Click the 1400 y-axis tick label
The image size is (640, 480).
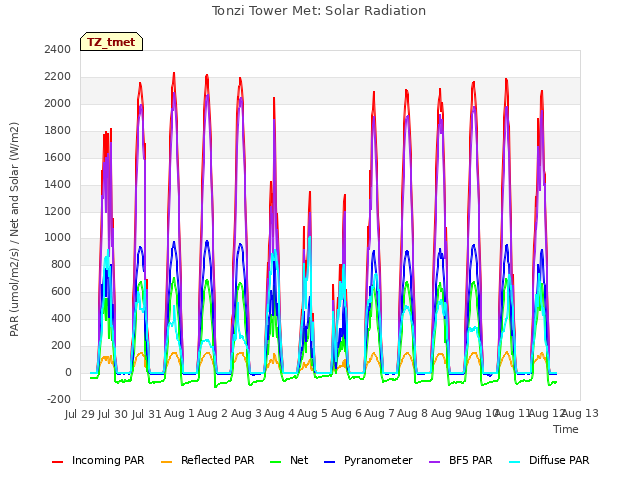coord(58,184)
